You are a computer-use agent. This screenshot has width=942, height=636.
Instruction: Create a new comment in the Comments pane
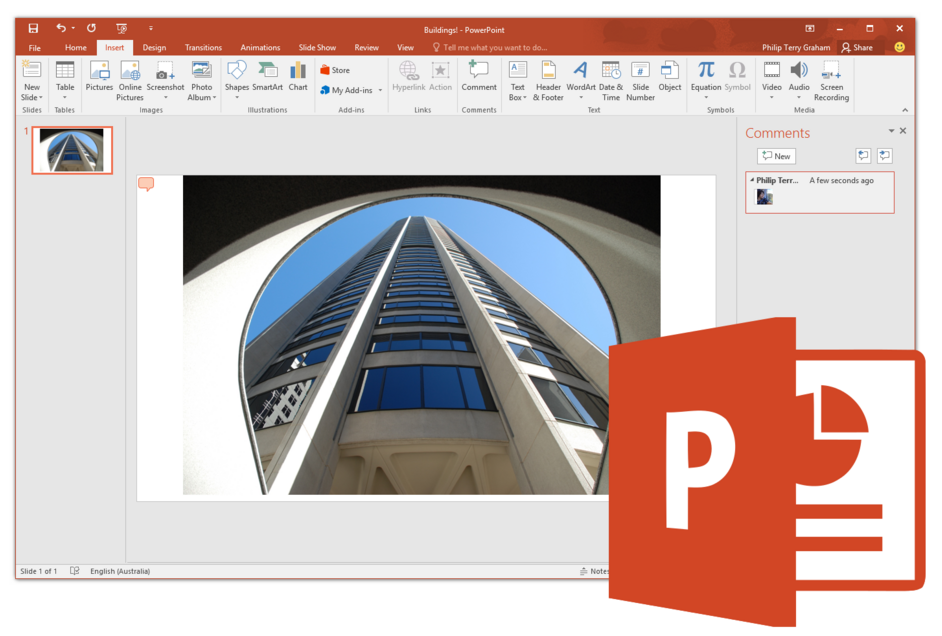776,155
